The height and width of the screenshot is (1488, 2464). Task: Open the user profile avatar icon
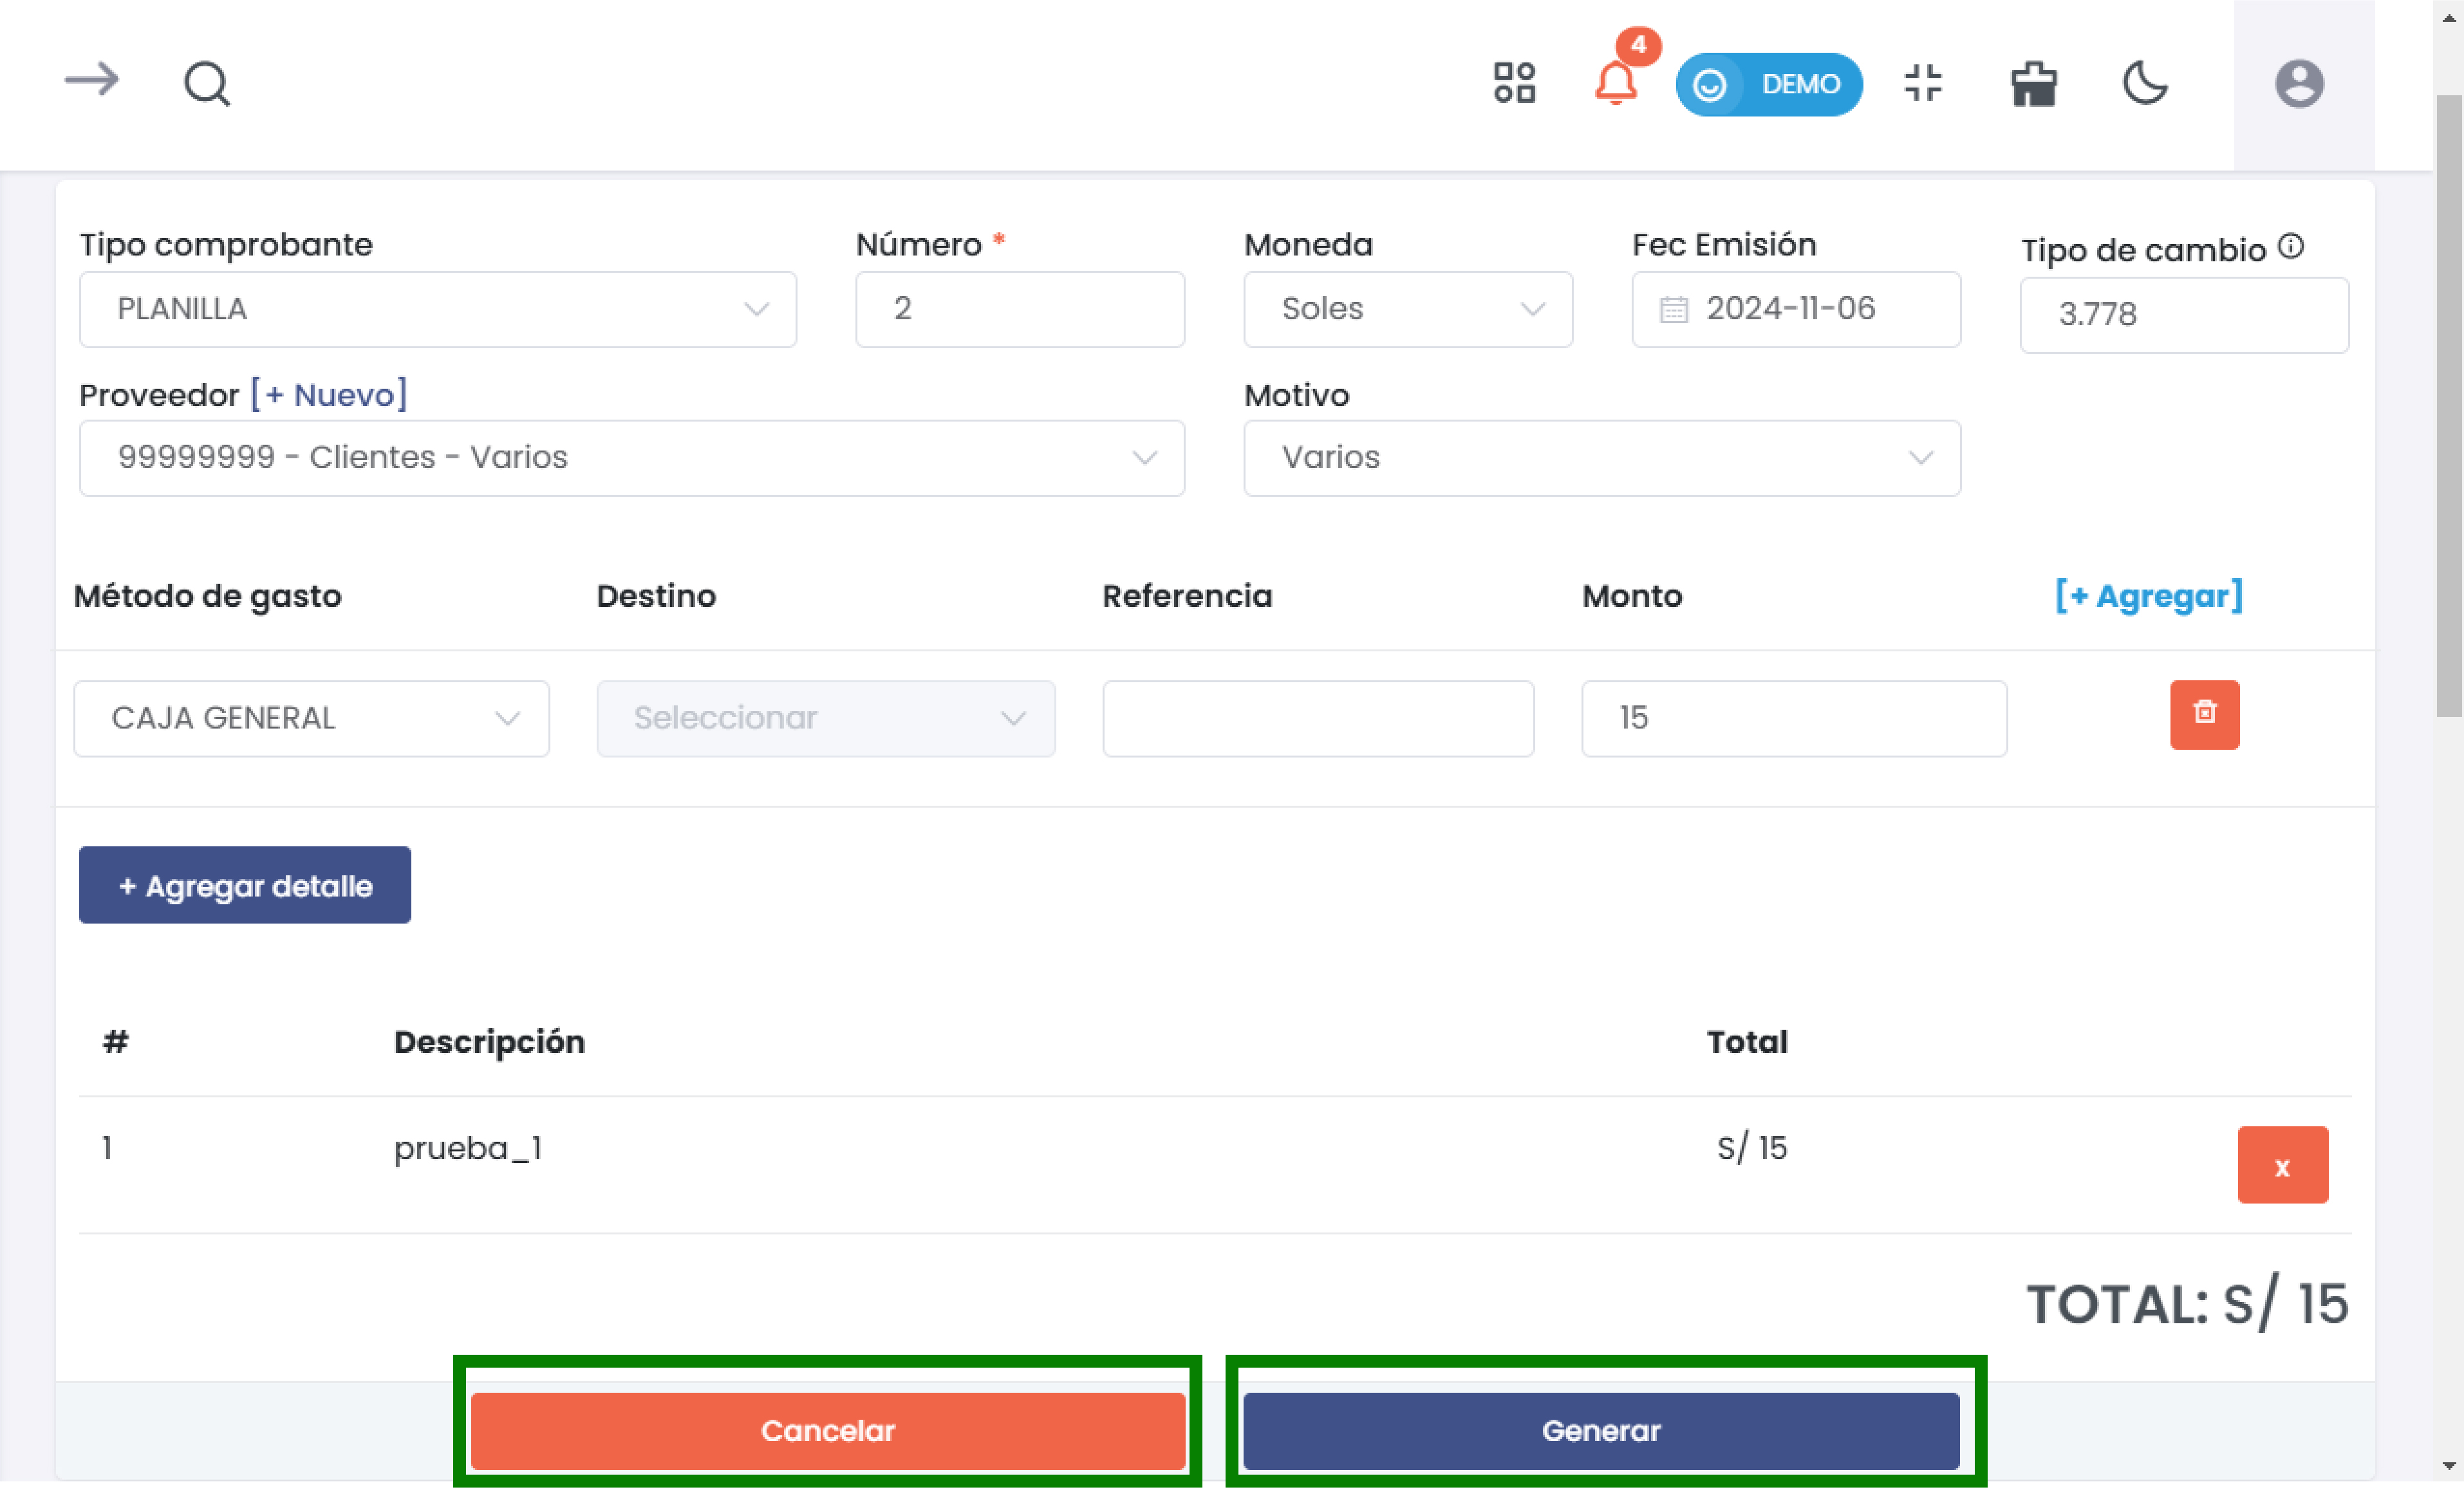(2298, 84)
